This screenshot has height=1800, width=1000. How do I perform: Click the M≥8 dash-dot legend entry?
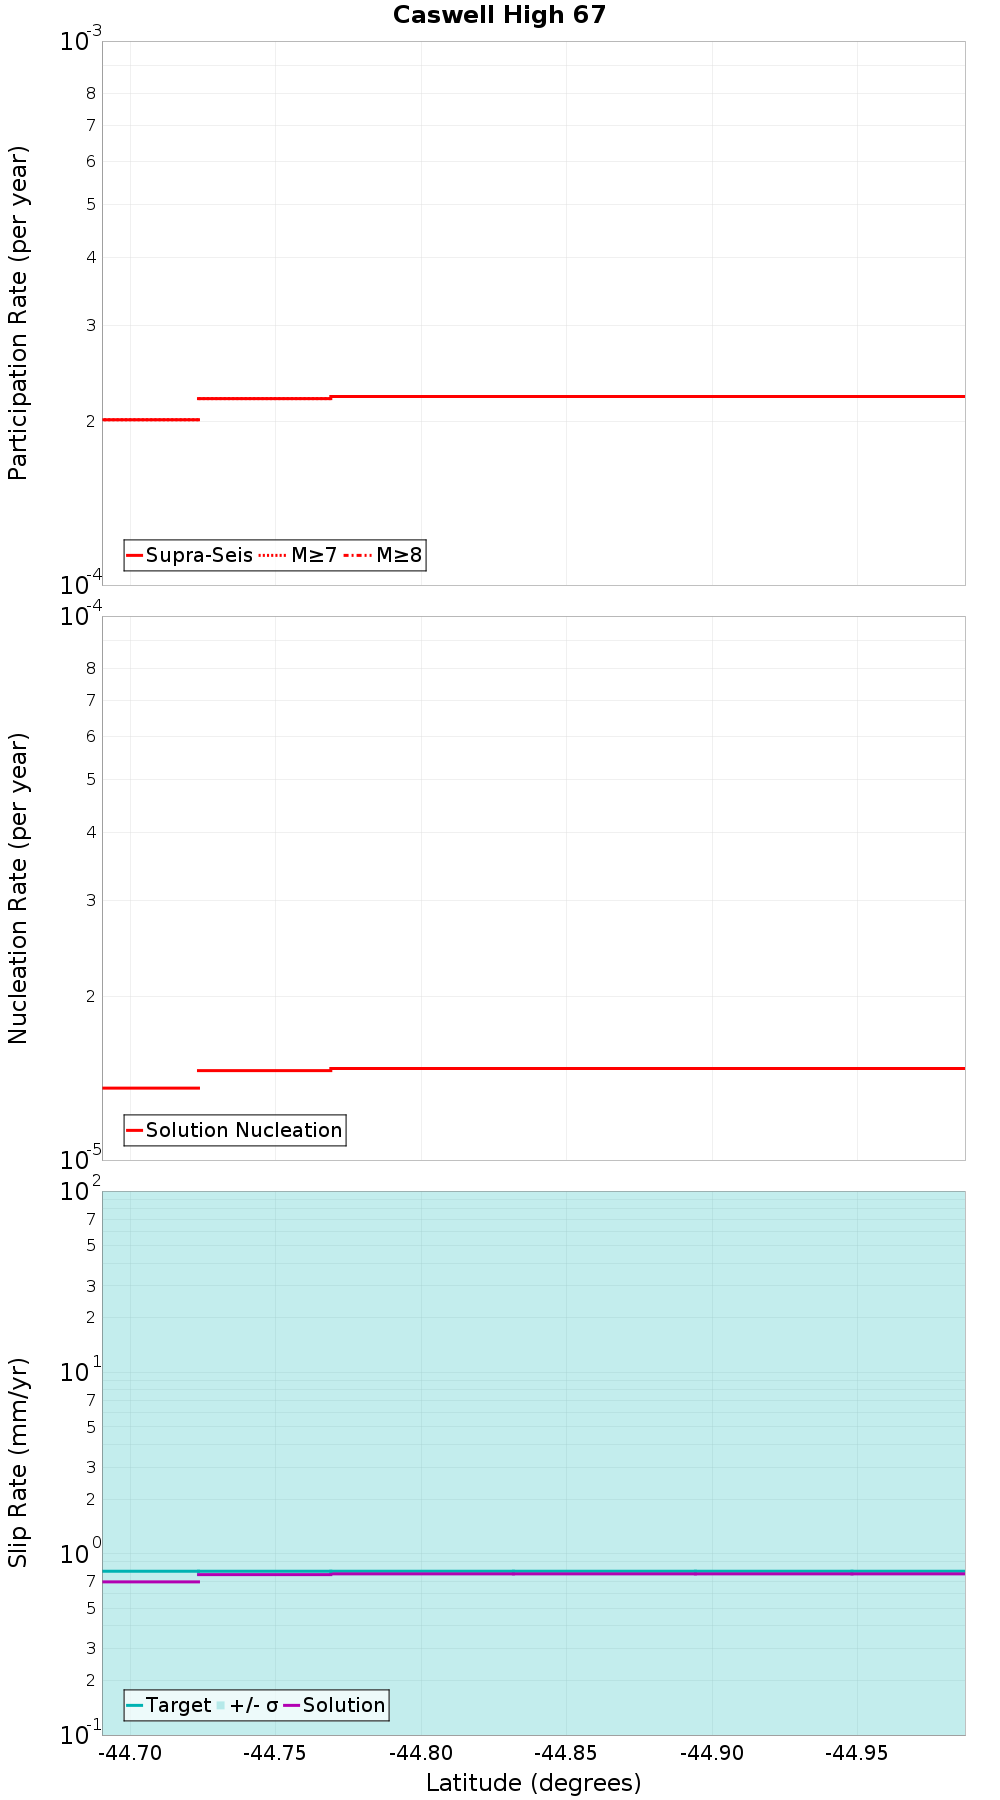pyautogui.click(x=383, y=555)
